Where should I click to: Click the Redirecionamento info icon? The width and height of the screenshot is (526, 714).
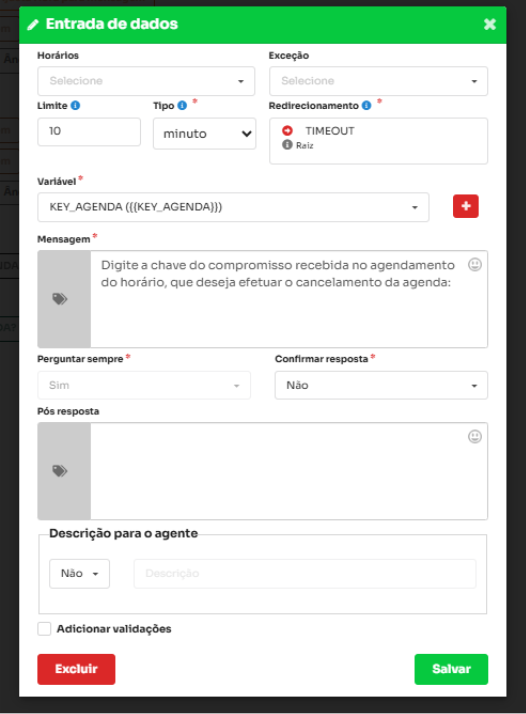click(367, 106)
